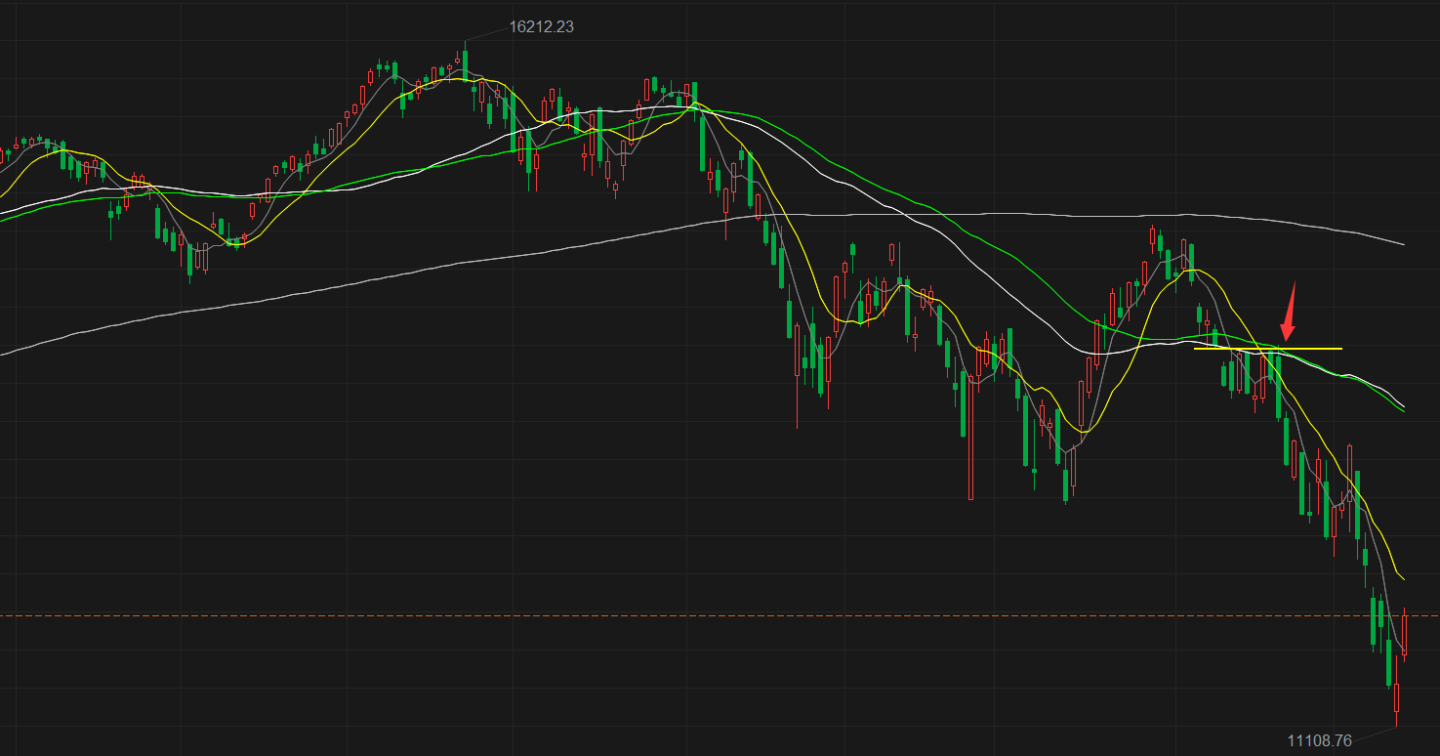Image resolution: width=1440 pixels, height=756 pixels.
Task: Click the 11108.76 low price label
Action: point(1319,740)
